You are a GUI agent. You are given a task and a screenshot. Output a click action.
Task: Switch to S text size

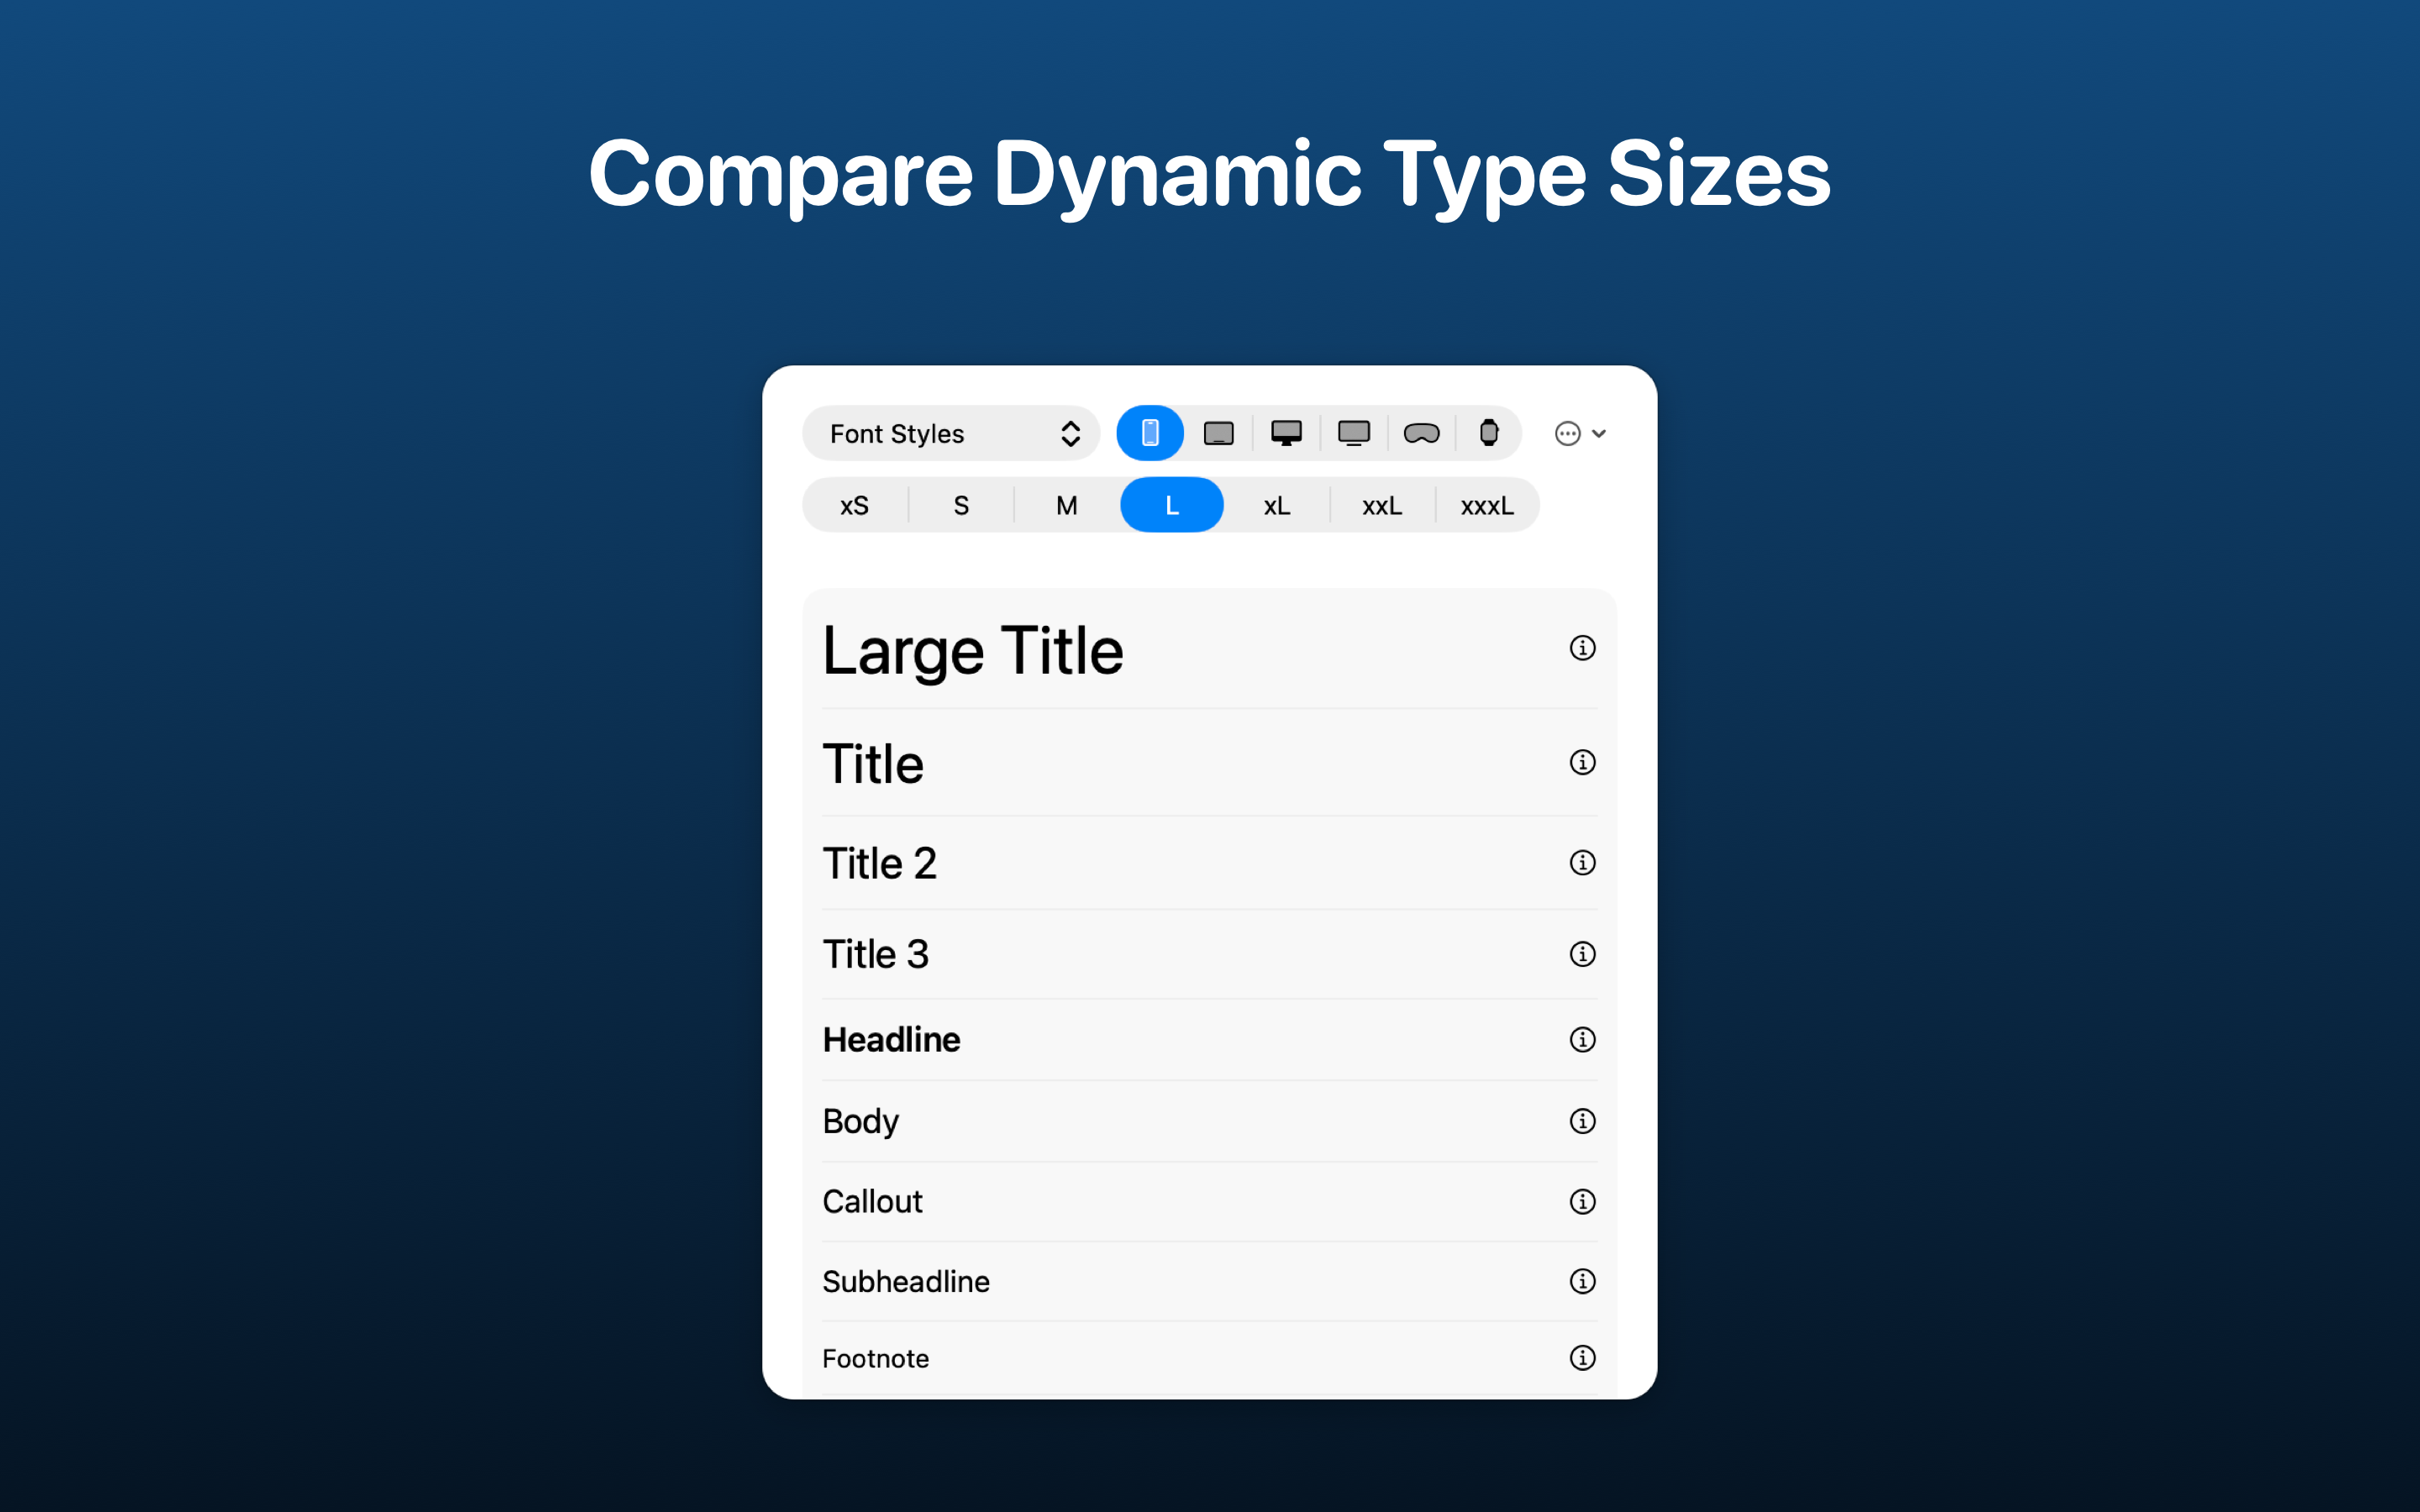coord(961,505)
